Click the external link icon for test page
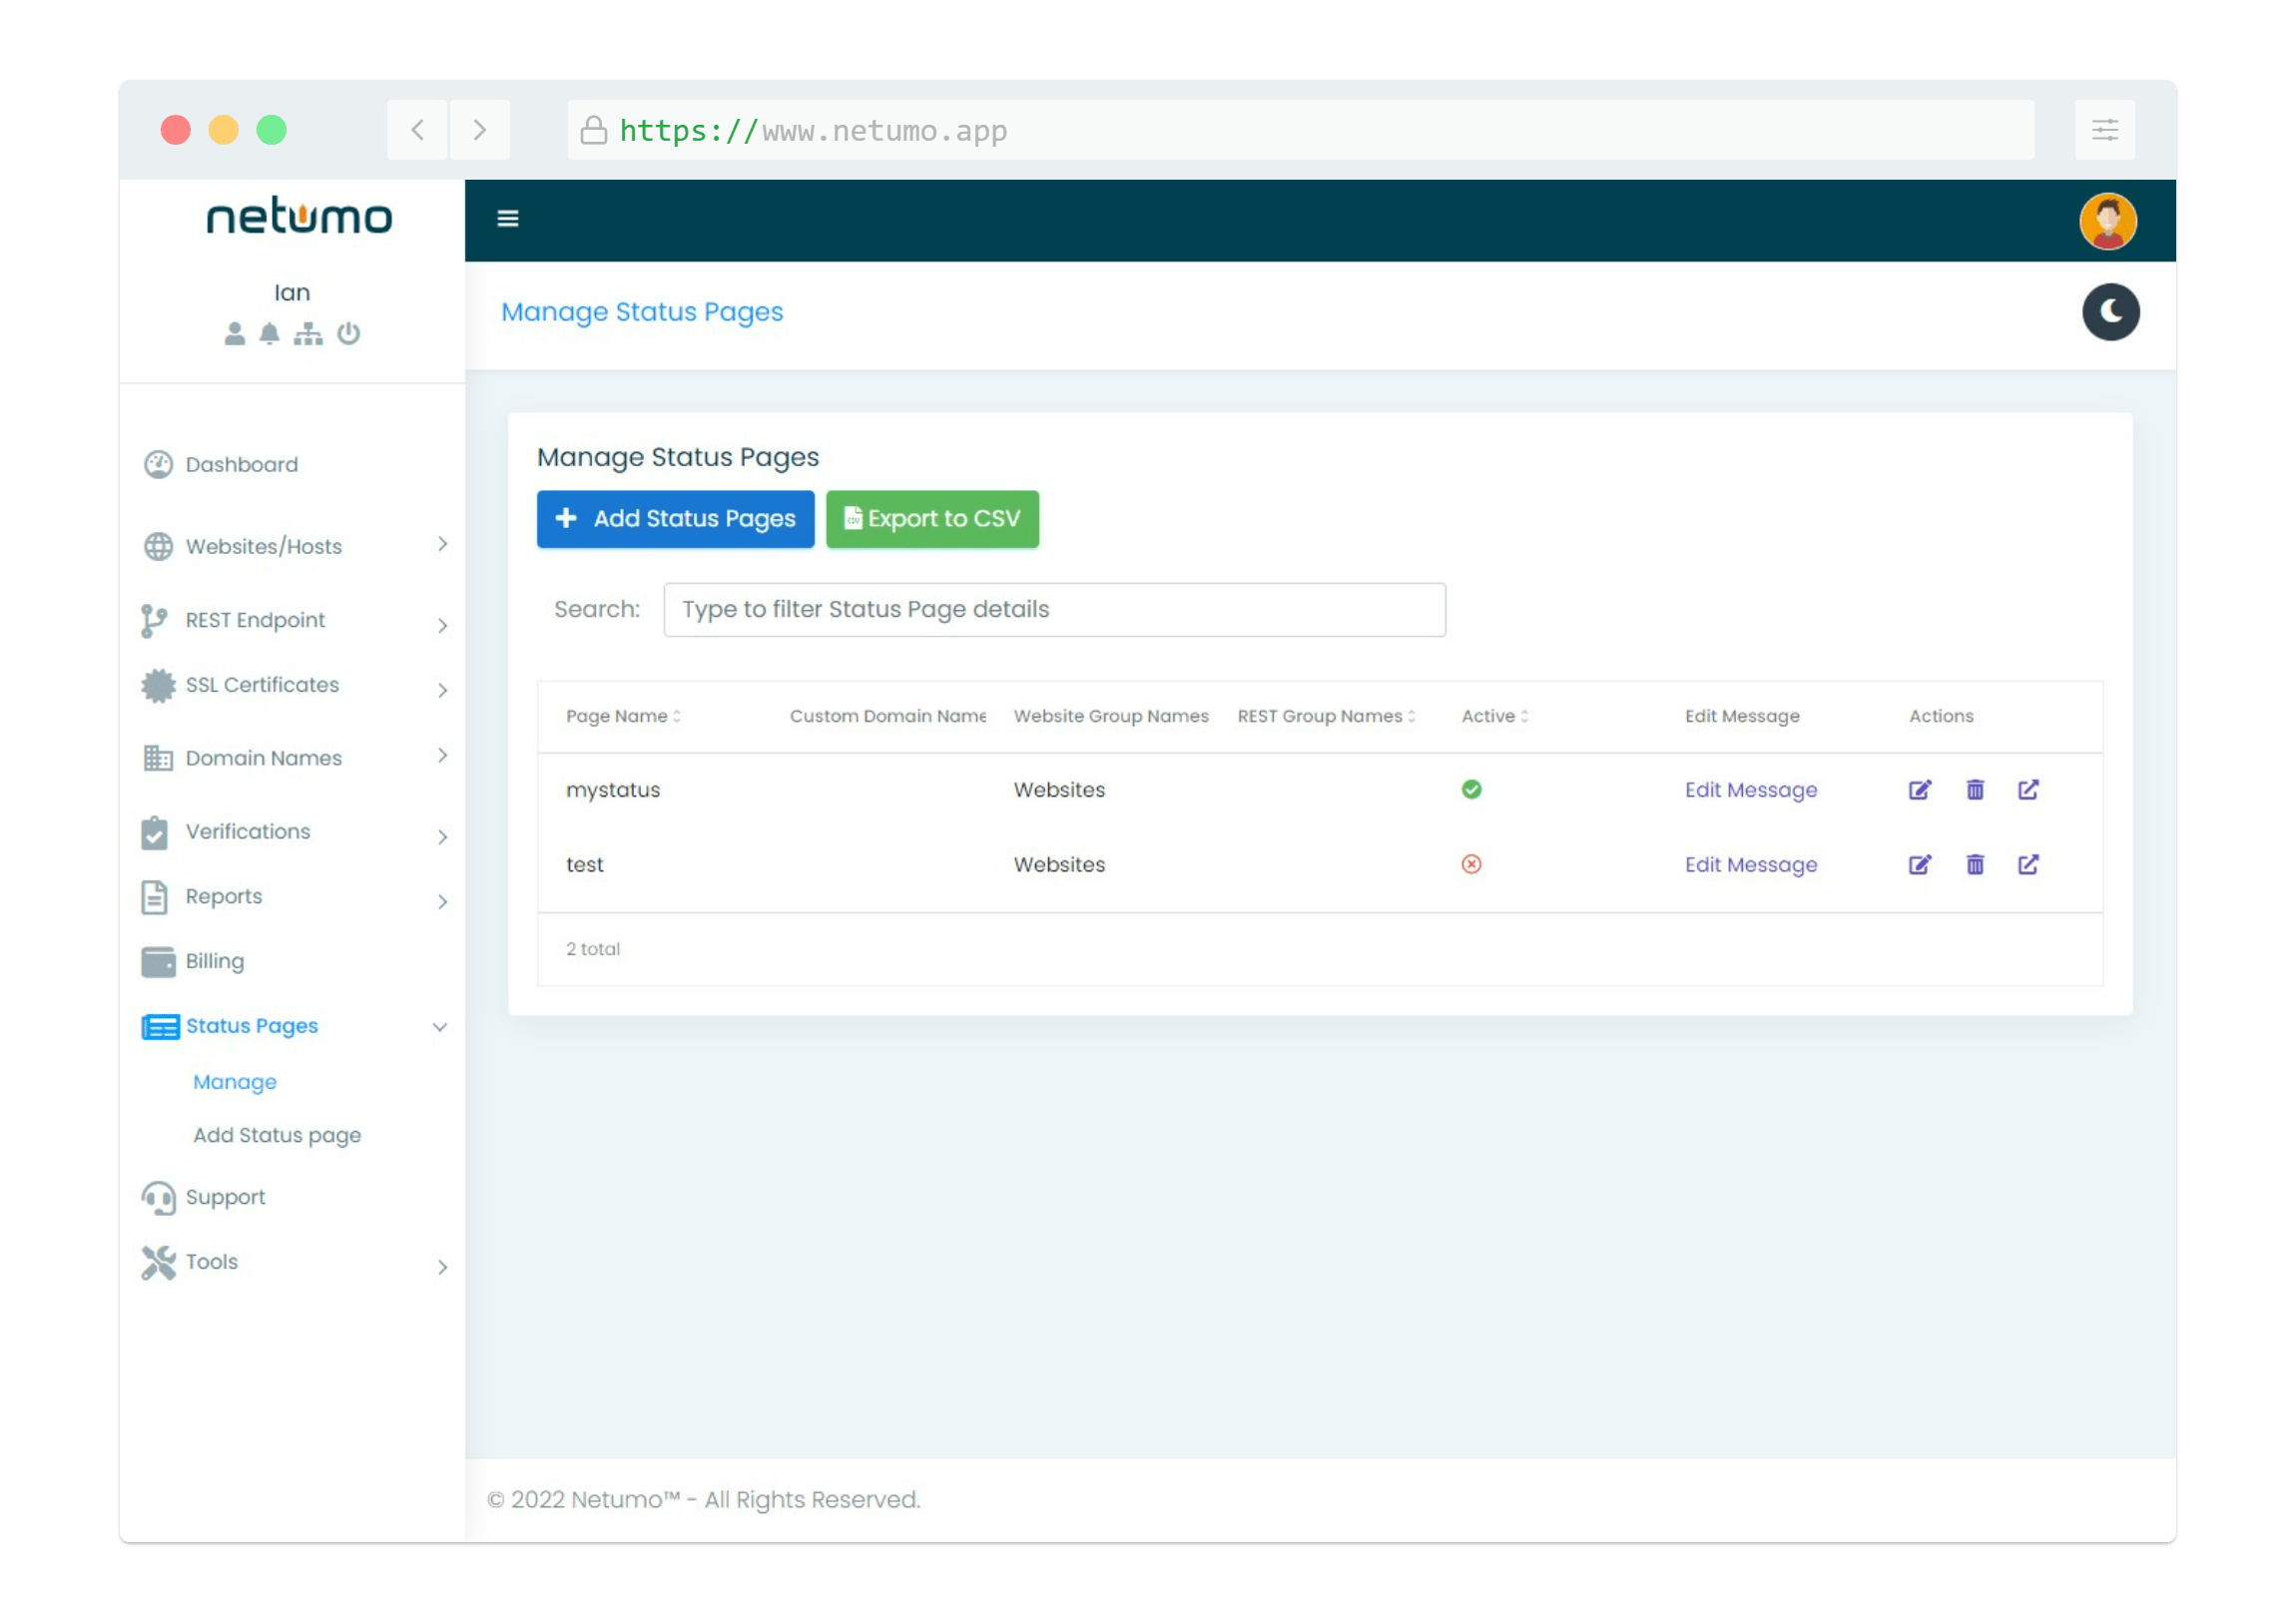This screenshot has width=2296, height=1622. 2029,863
